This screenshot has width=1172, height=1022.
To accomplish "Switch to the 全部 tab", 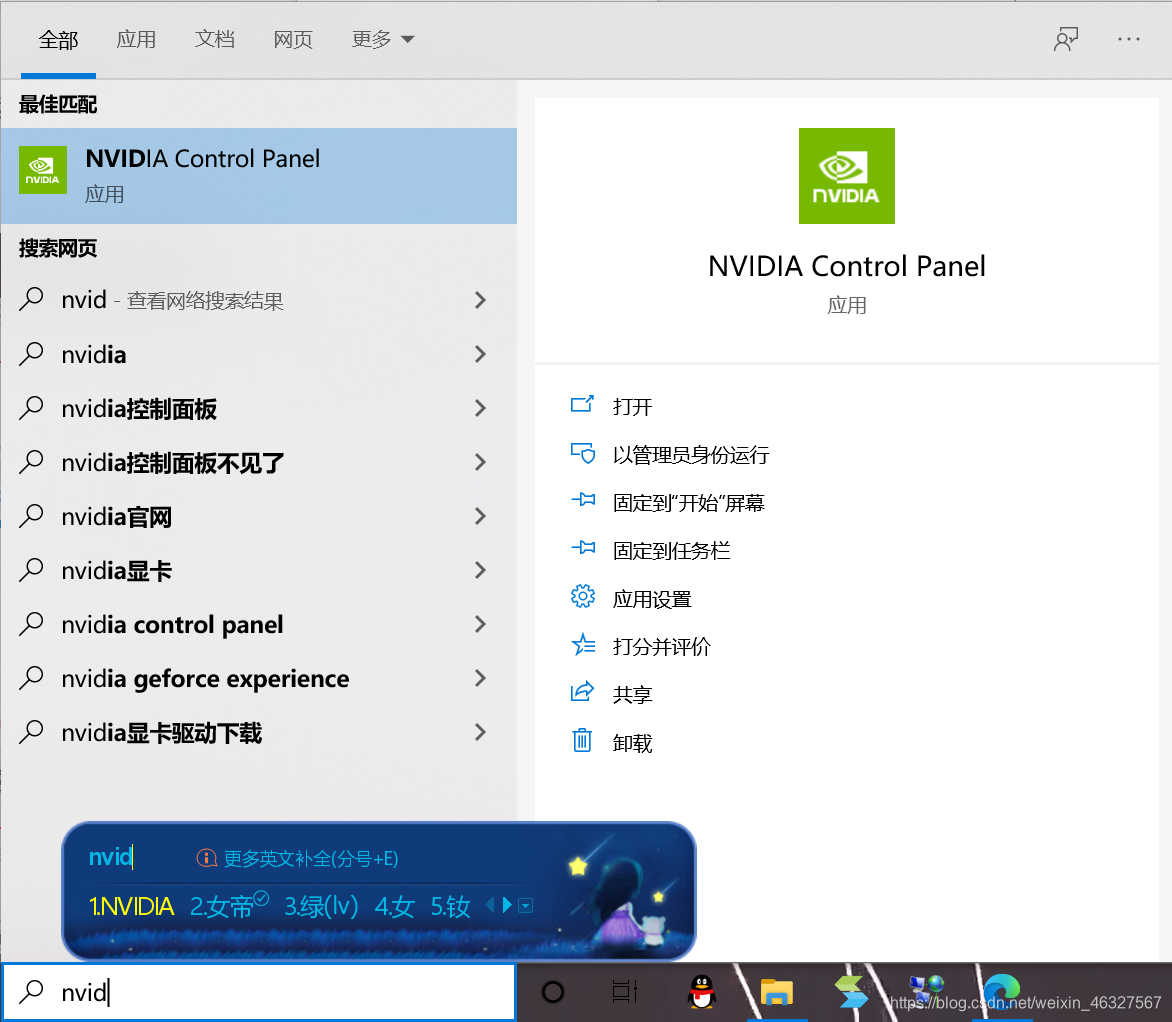I will (58, 40).
